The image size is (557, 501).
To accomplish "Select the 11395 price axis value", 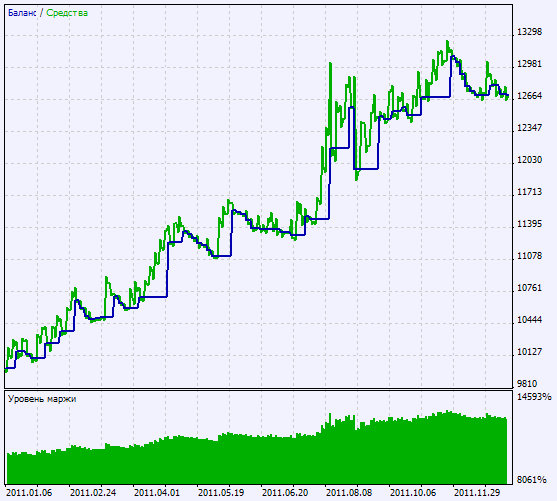I will tap(529, 224).
